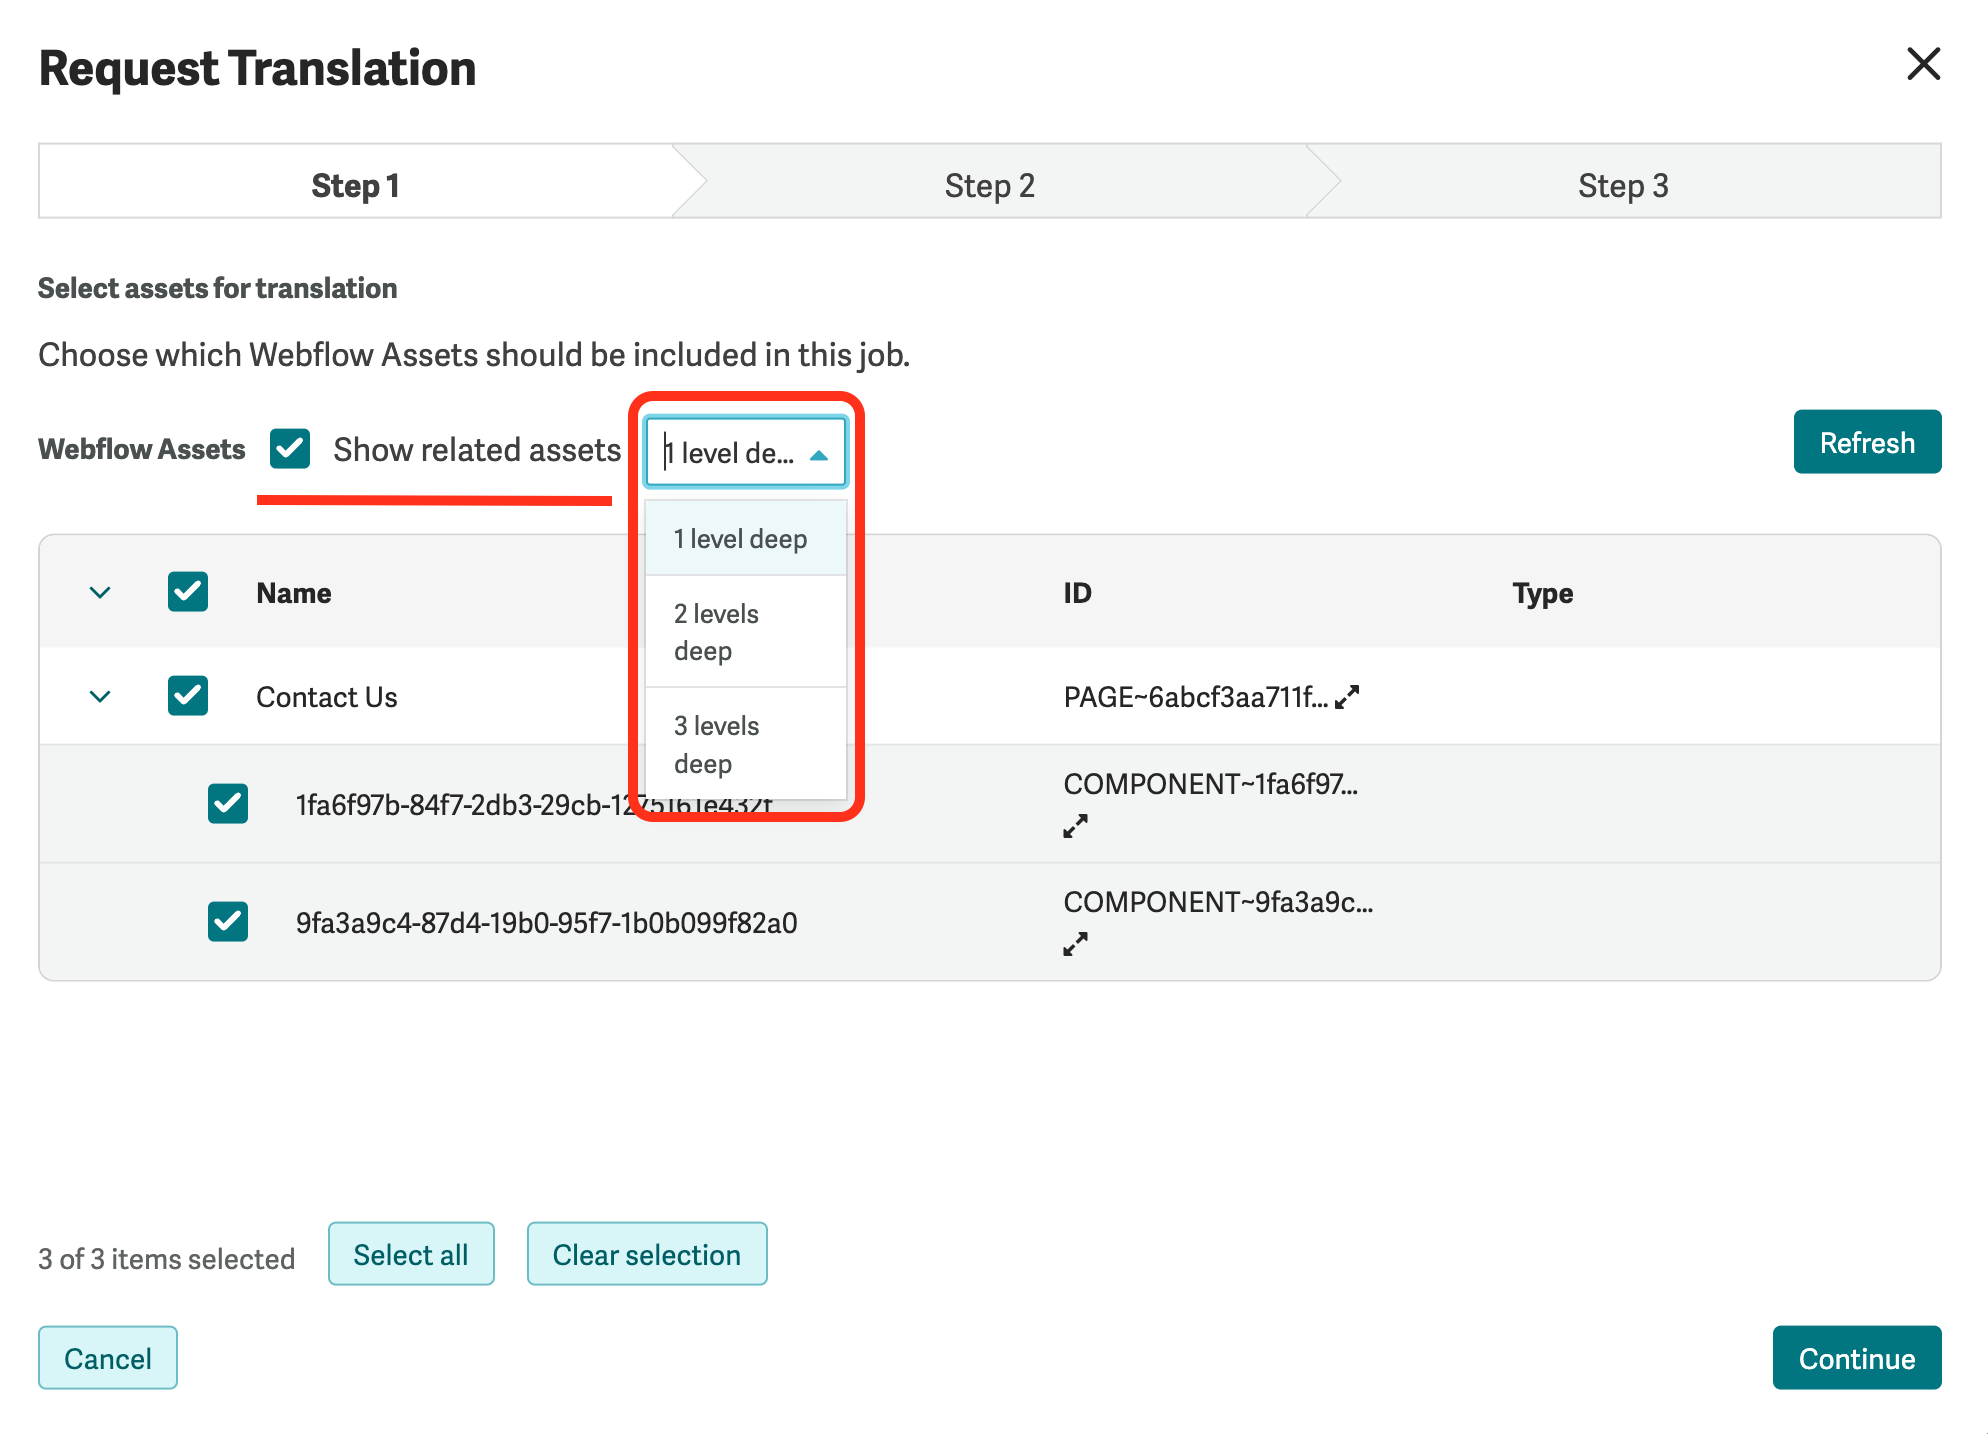The height and width of the screenshot is (1434, 1988).
Task: Click the Cancel button
Action: pyautogui.click(x=108, y=1358)
